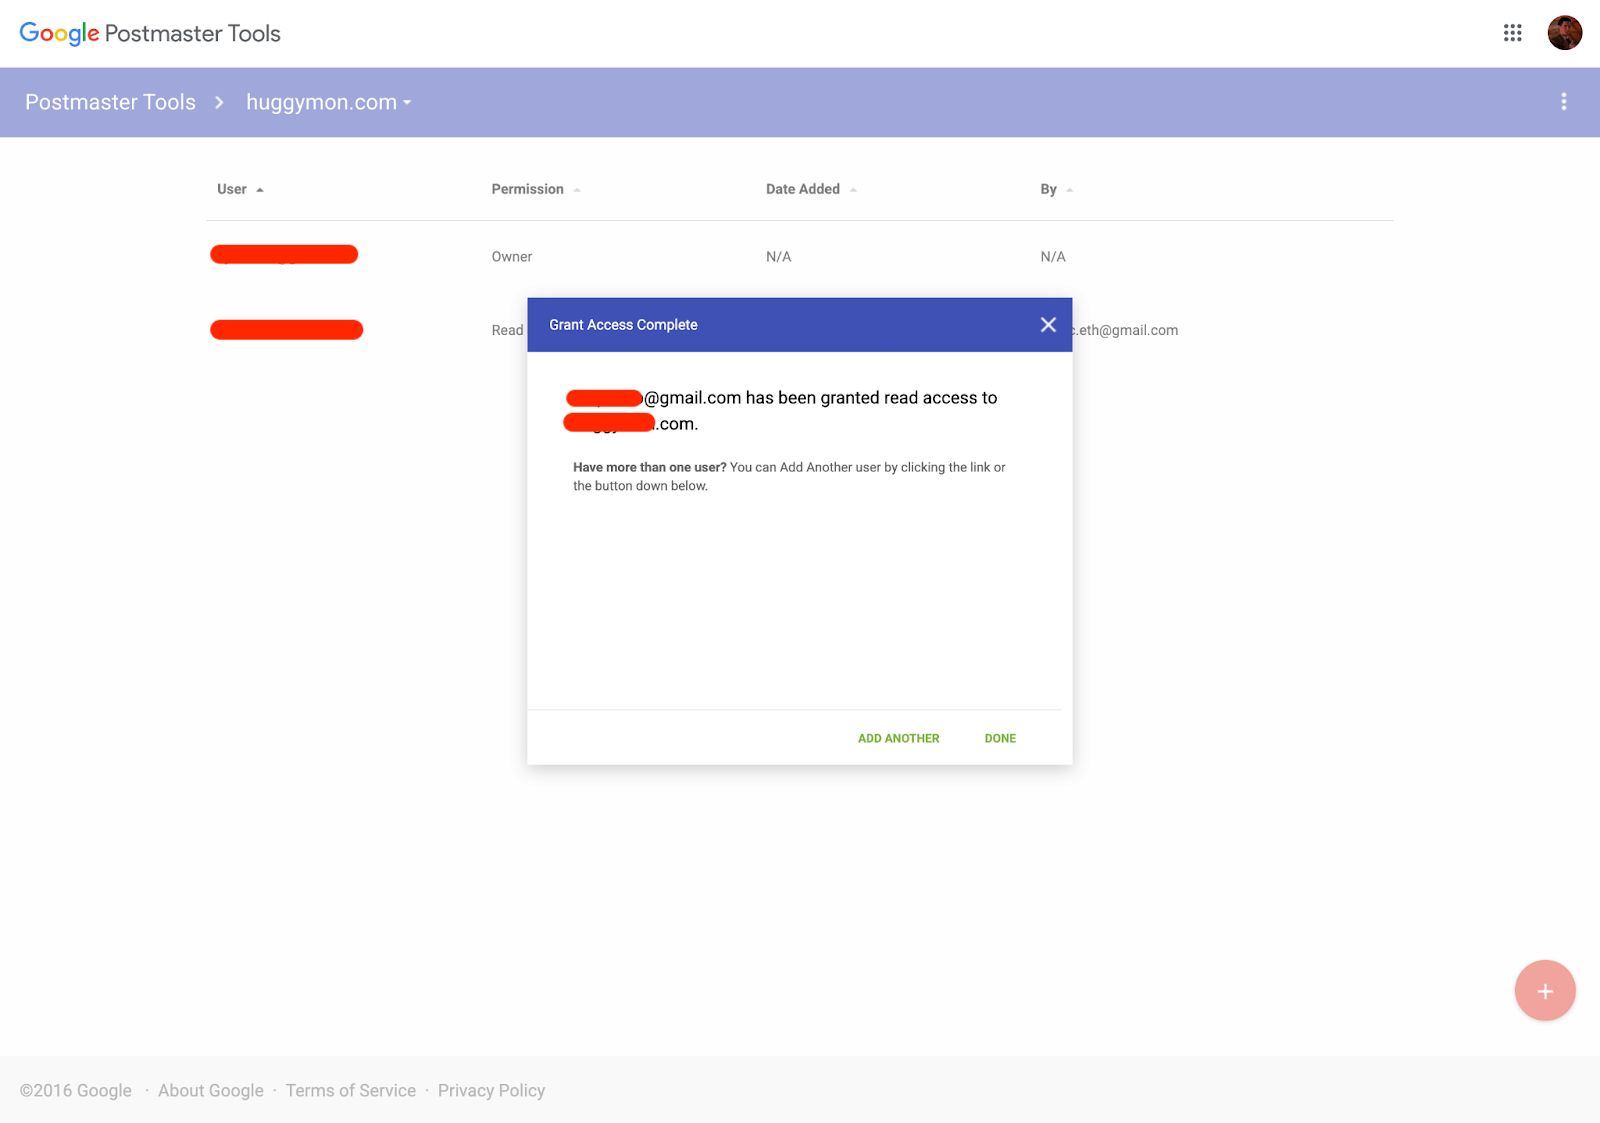The image size is (1600, 1123).
Task: Click the DONE button in dialog
Action: click(1000, 738)
